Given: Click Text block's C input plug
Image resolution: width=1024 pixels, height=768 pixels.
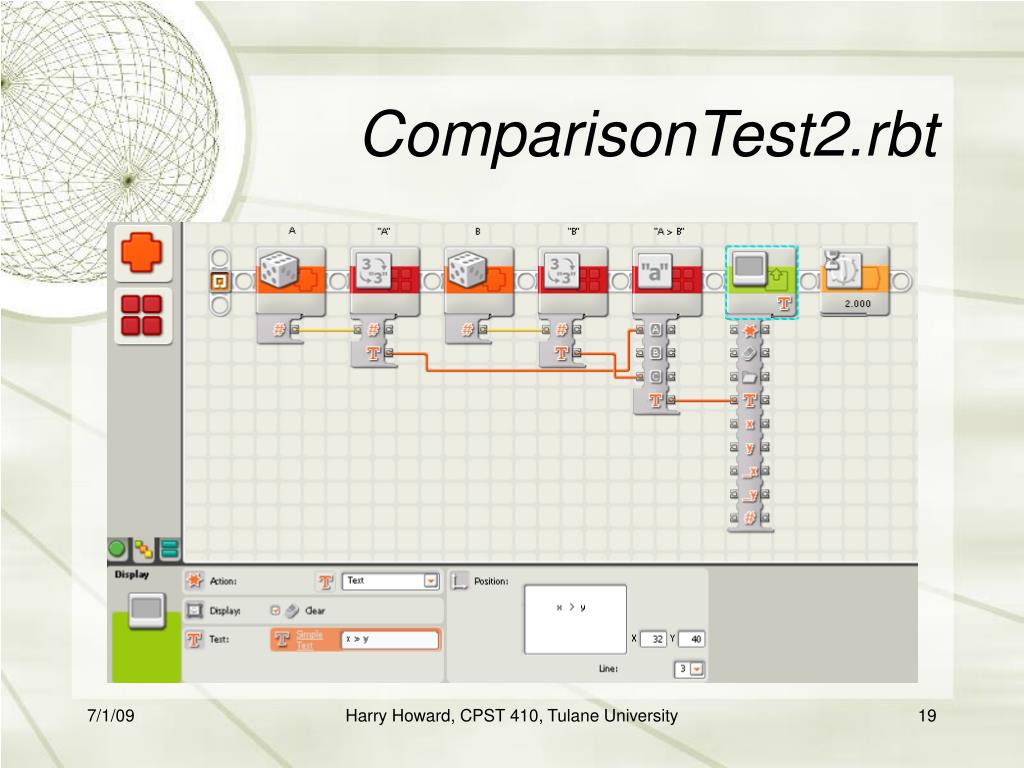Looking at the screenshot, I should coord(641,377).
